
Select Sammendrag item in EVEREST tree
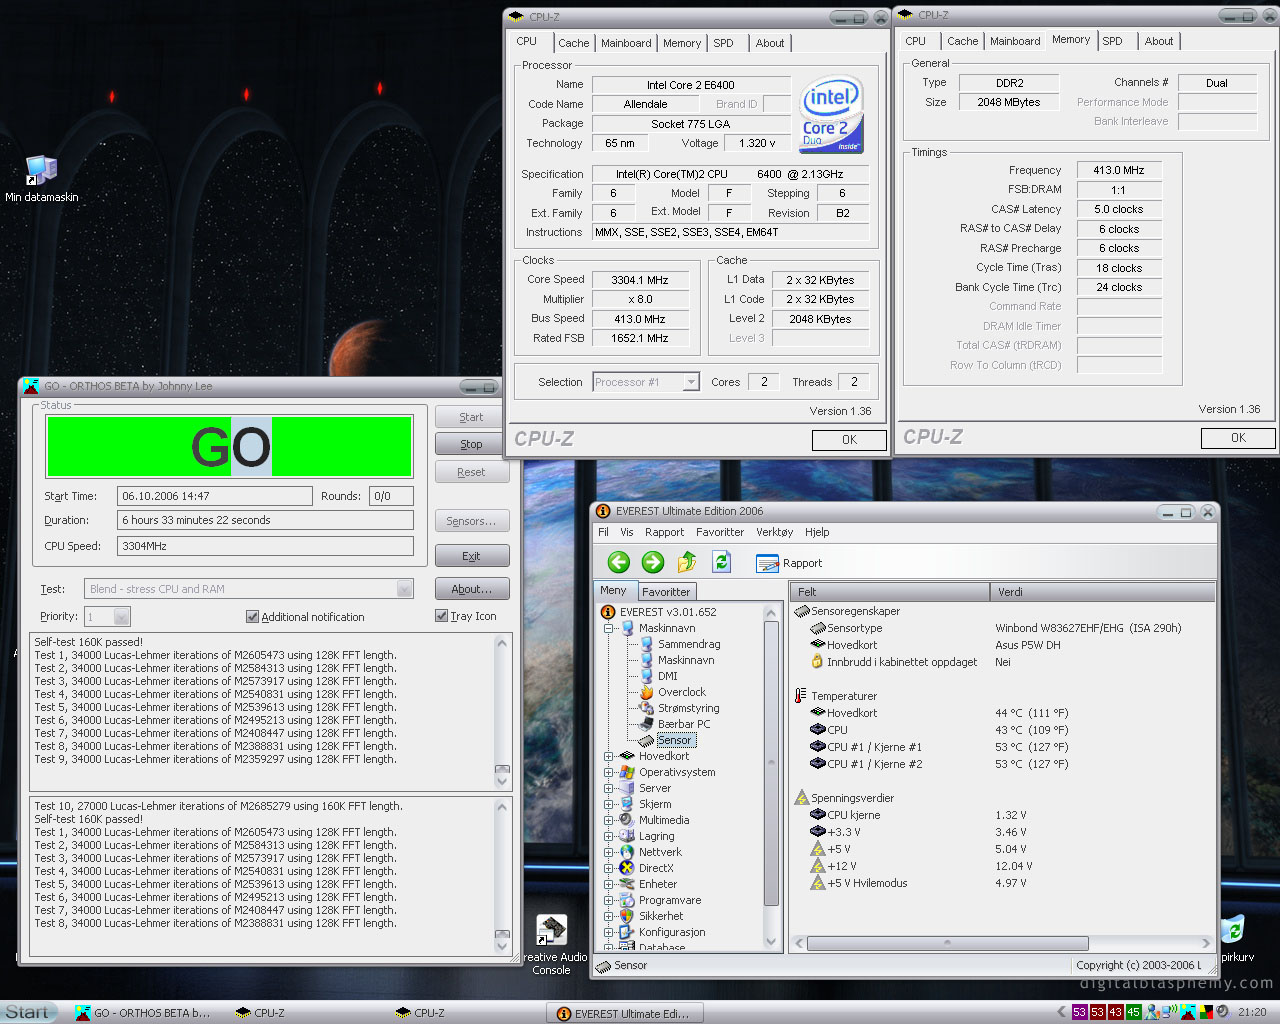(x=689, y=644)
